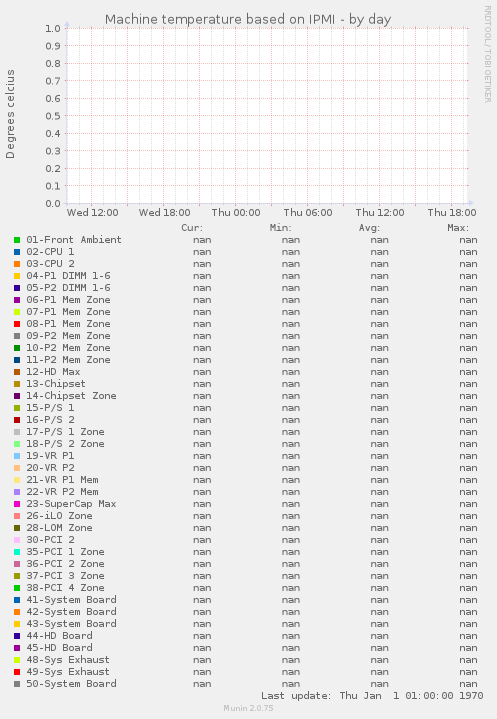
Task: Select the '13-Chipset' legend label
Action: (x=56, y=384)
